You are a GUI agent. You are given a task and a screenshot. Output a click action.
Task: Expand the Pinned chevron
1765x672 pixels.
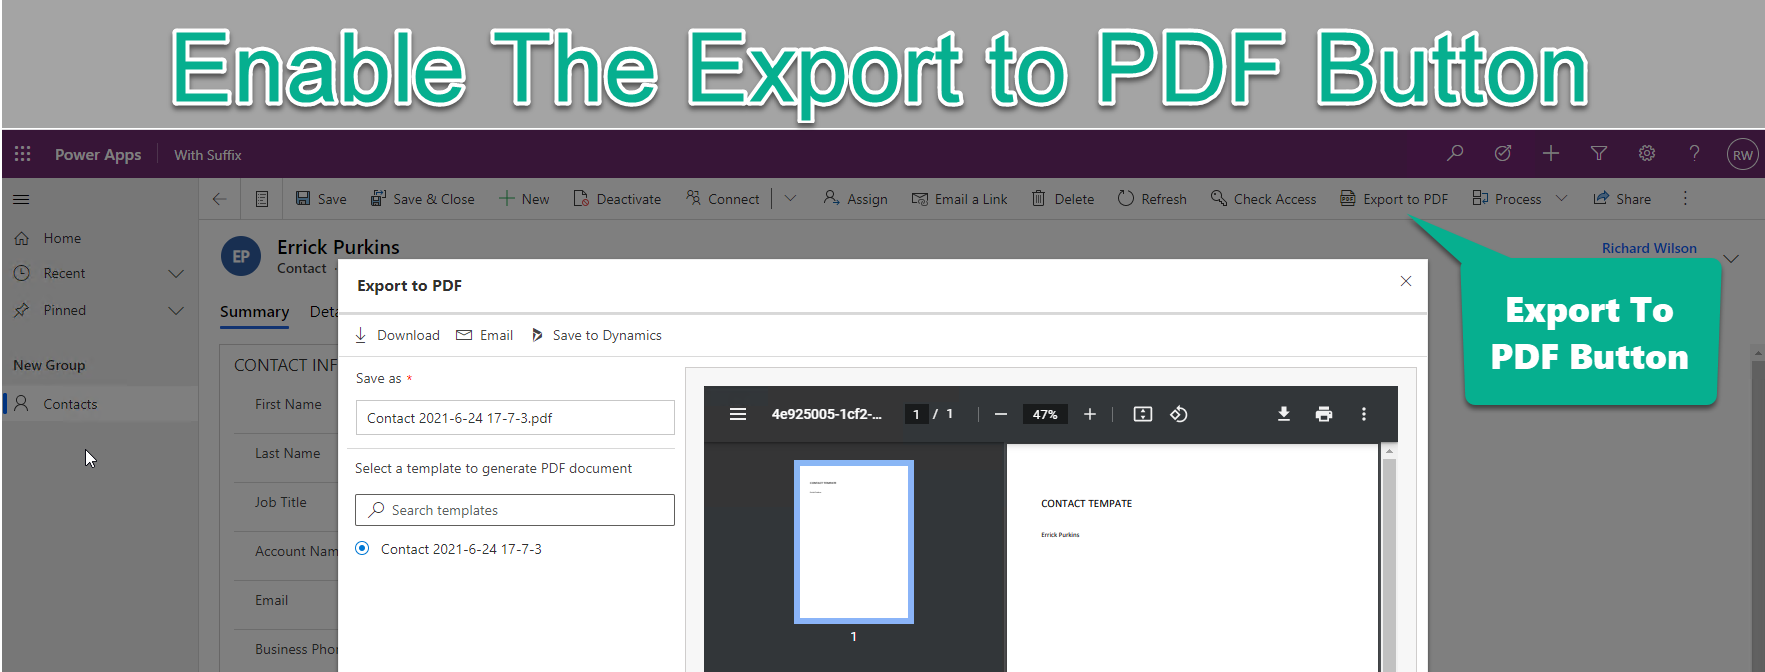point(176,311)
